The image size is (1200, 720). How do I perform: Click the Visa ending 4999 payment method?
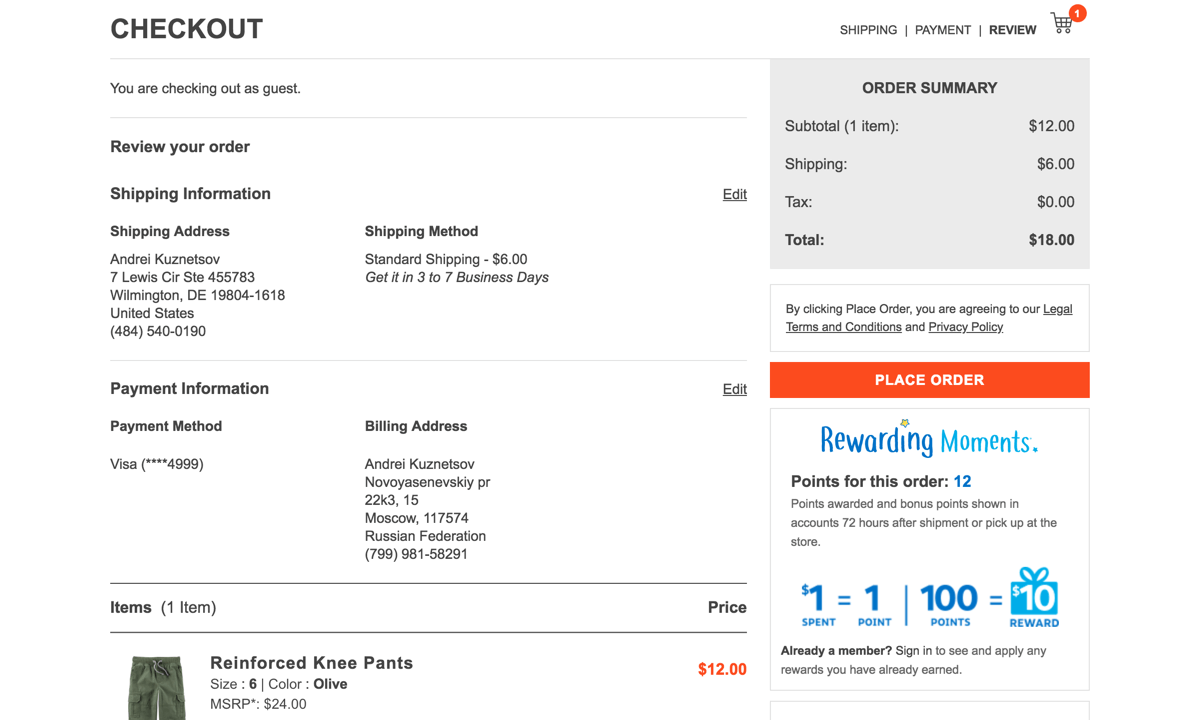(x=157, y=464)
